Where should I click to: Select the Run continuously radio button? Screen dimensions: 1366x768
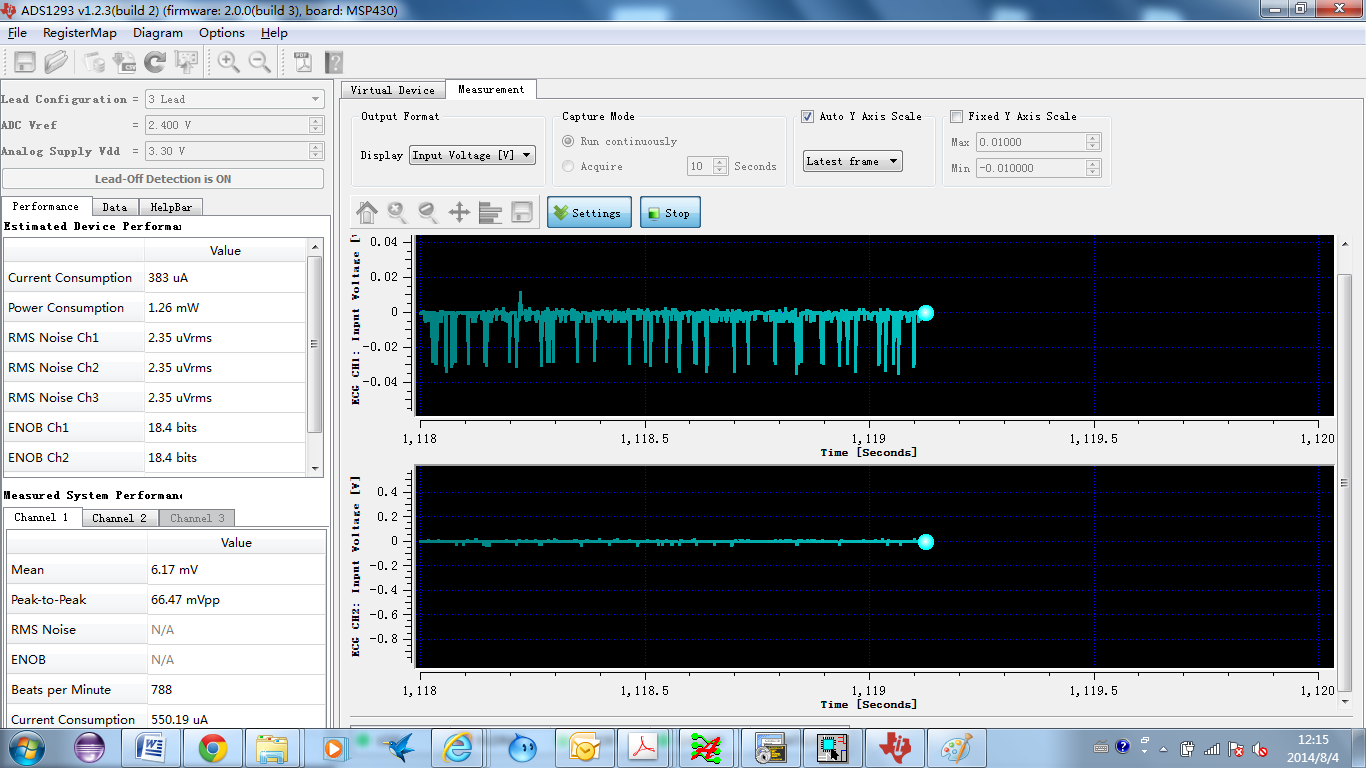point(569,141)
